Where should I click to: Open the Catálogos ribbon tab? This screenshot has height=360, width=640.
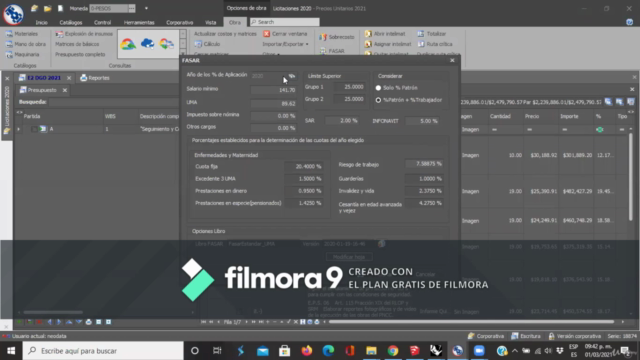(71, 22)
